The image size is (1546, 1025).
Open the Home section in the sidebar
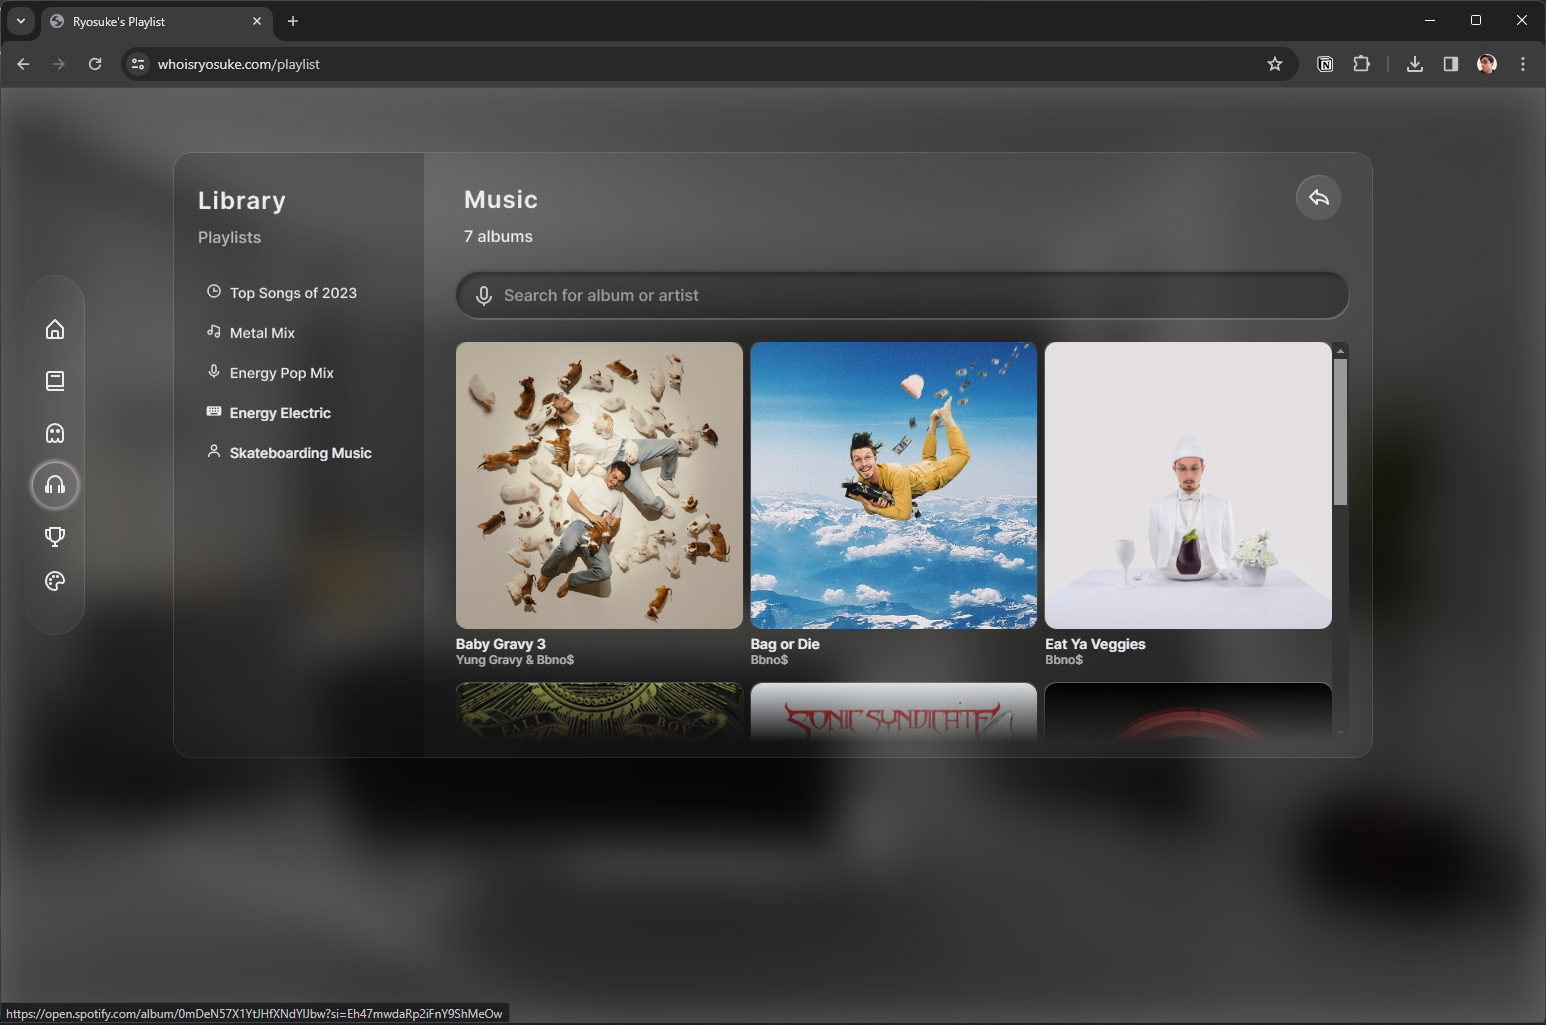click(55, 328)
